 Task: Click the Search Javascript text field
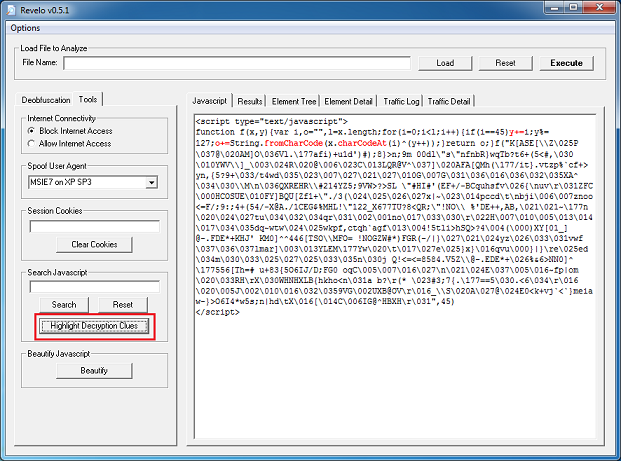[x=94, y=287]
